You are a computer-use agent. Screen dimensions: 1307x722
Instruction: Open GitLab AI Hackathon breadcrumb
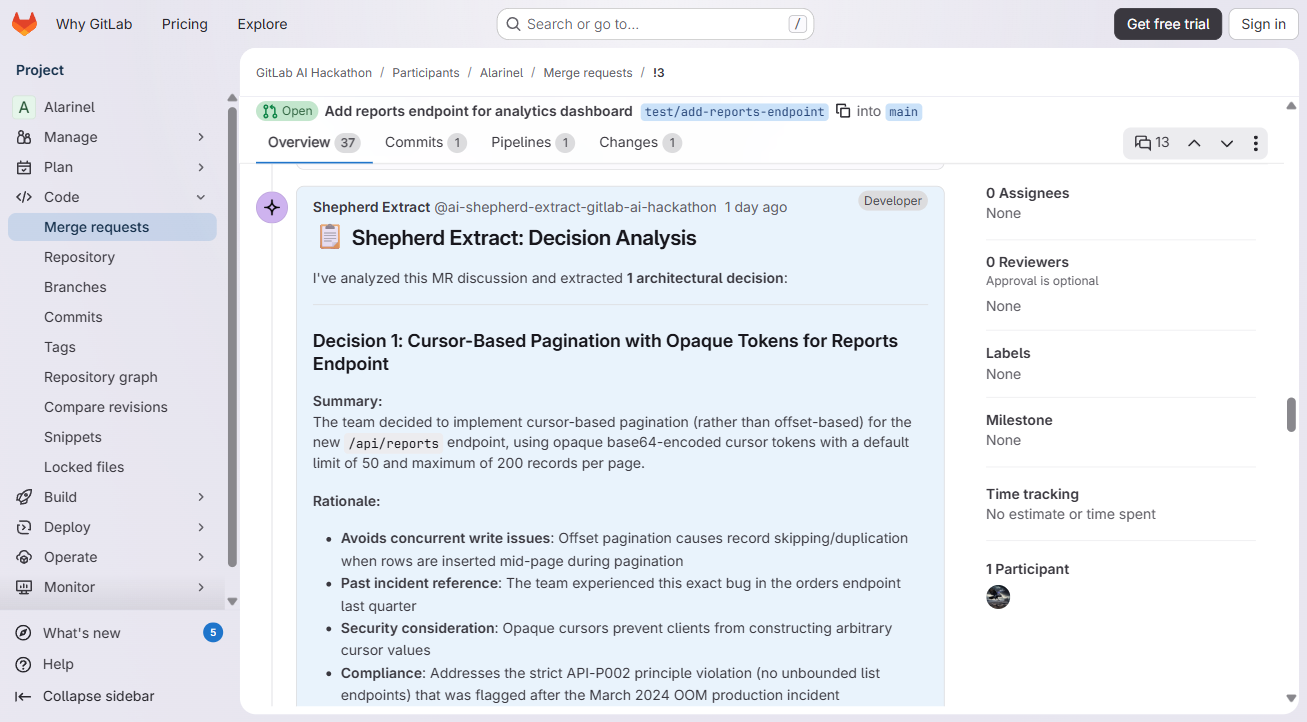tap(314, 73)
